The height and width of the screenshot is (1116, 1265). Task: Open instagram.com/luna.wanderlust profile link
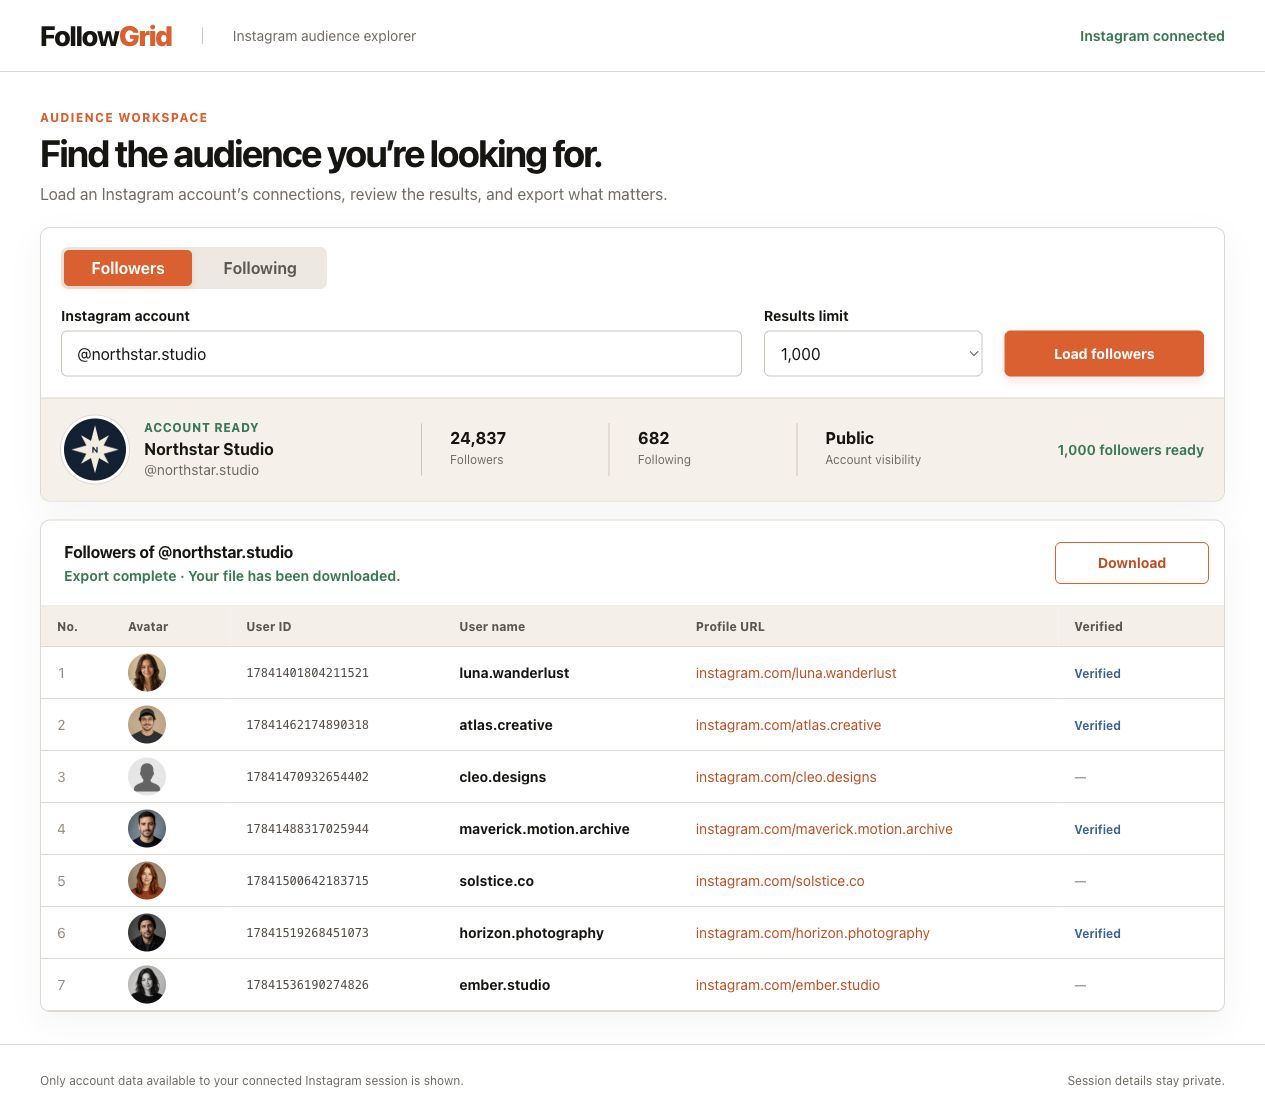click(x=796, y=673)
